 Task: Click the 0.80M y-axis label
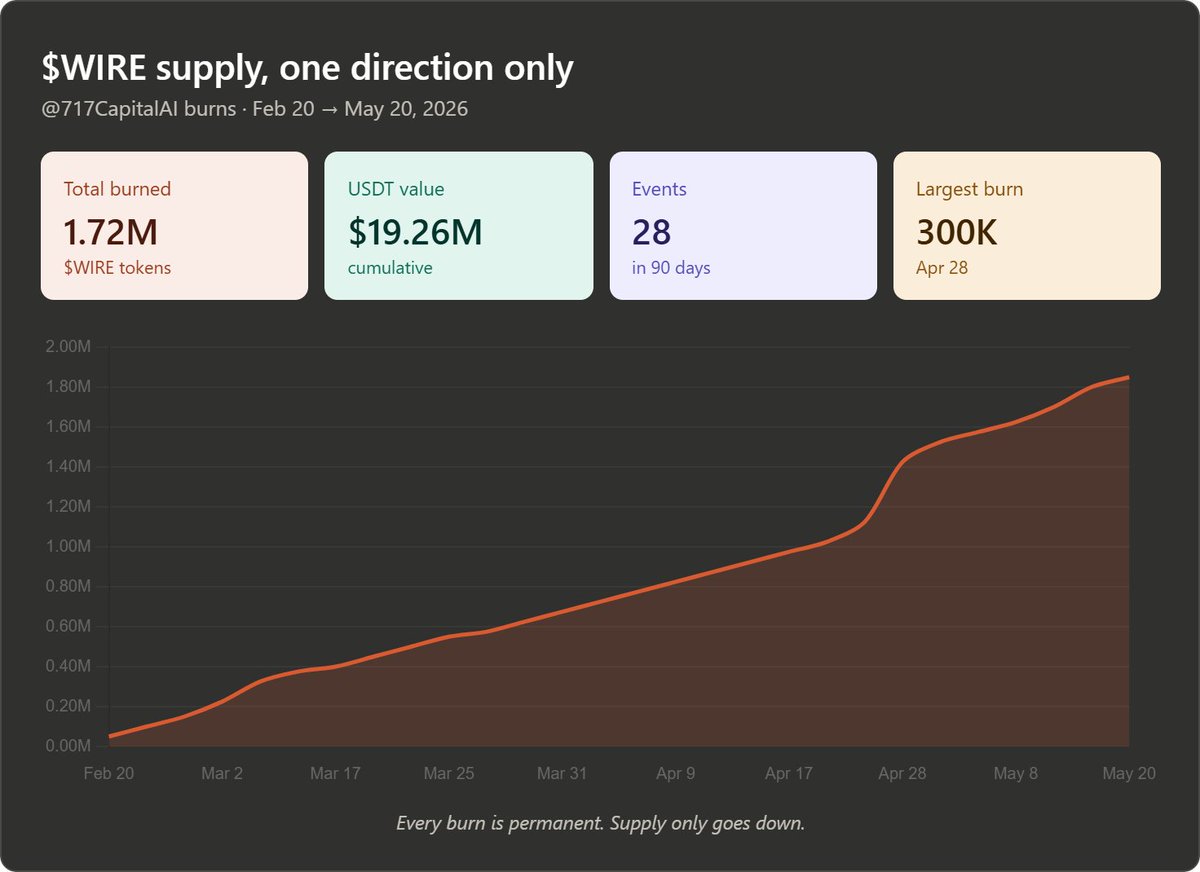point(68,587)
